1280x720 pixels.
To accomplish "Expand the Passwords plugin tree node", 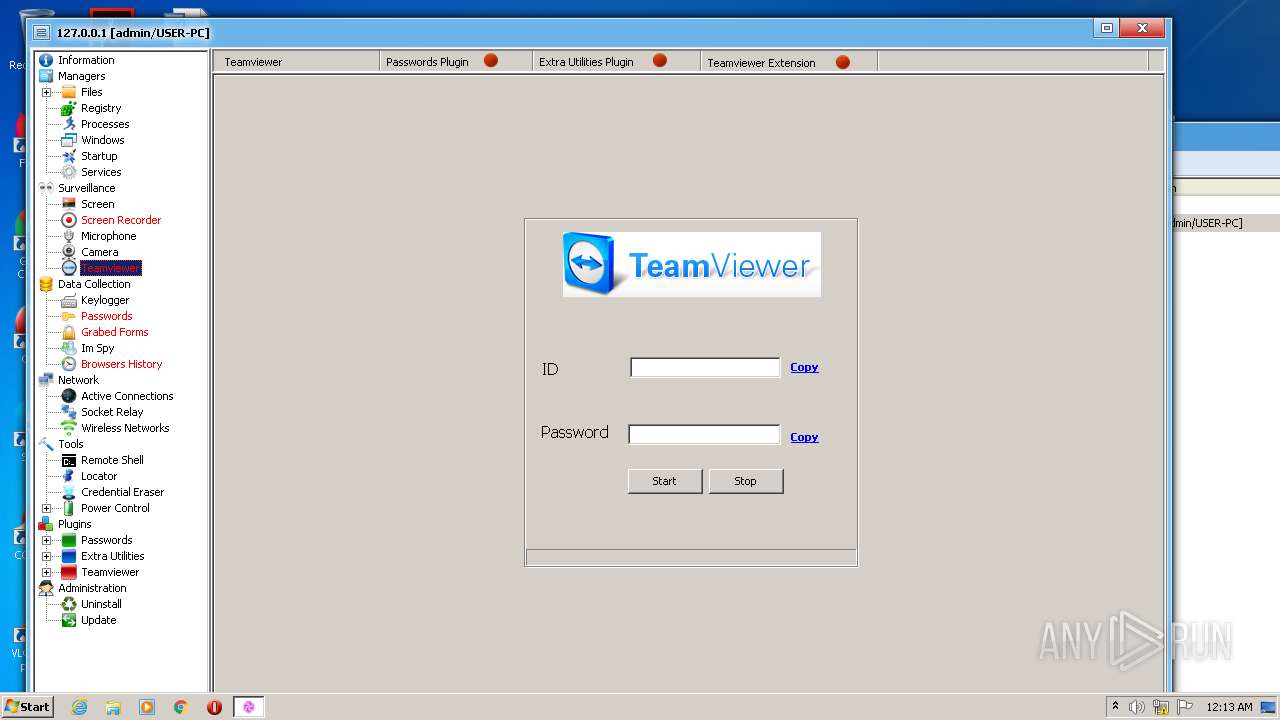I will point(46,540).
